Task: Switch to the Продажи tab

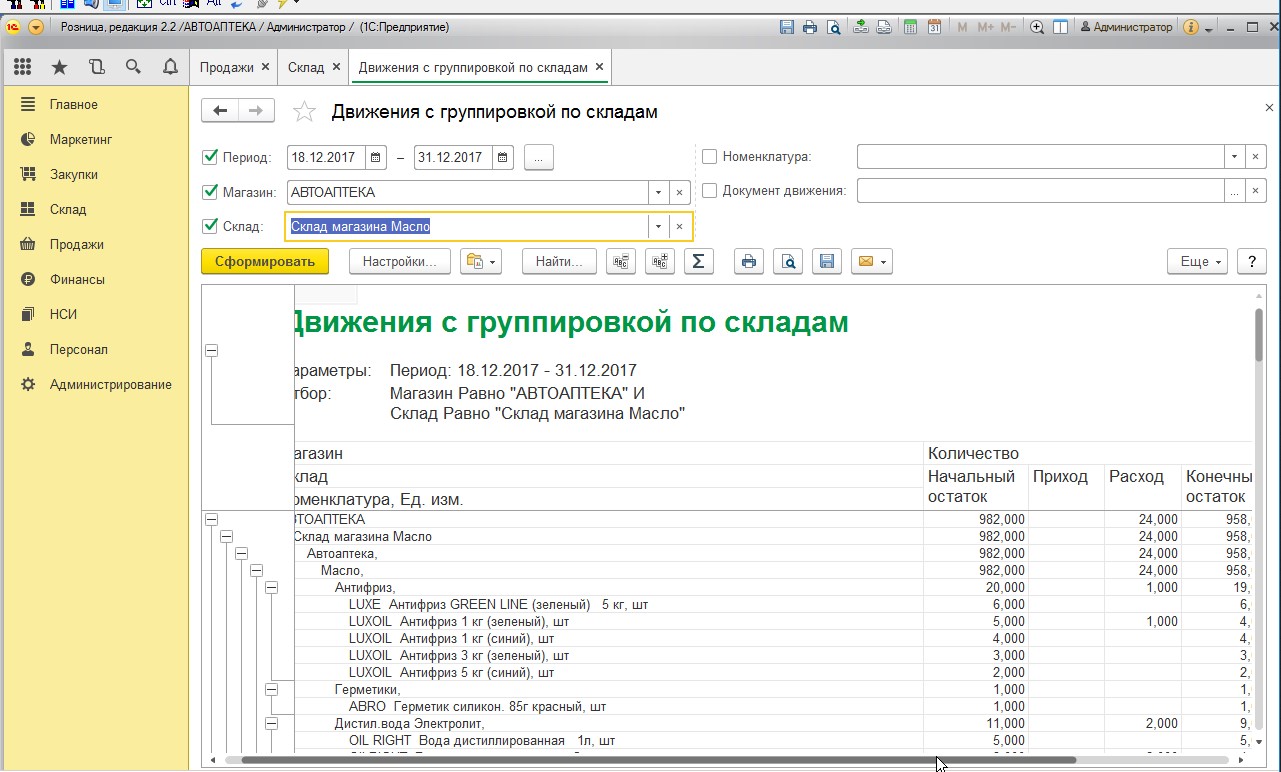Action: pyautogui.click(x=226, y=67)
